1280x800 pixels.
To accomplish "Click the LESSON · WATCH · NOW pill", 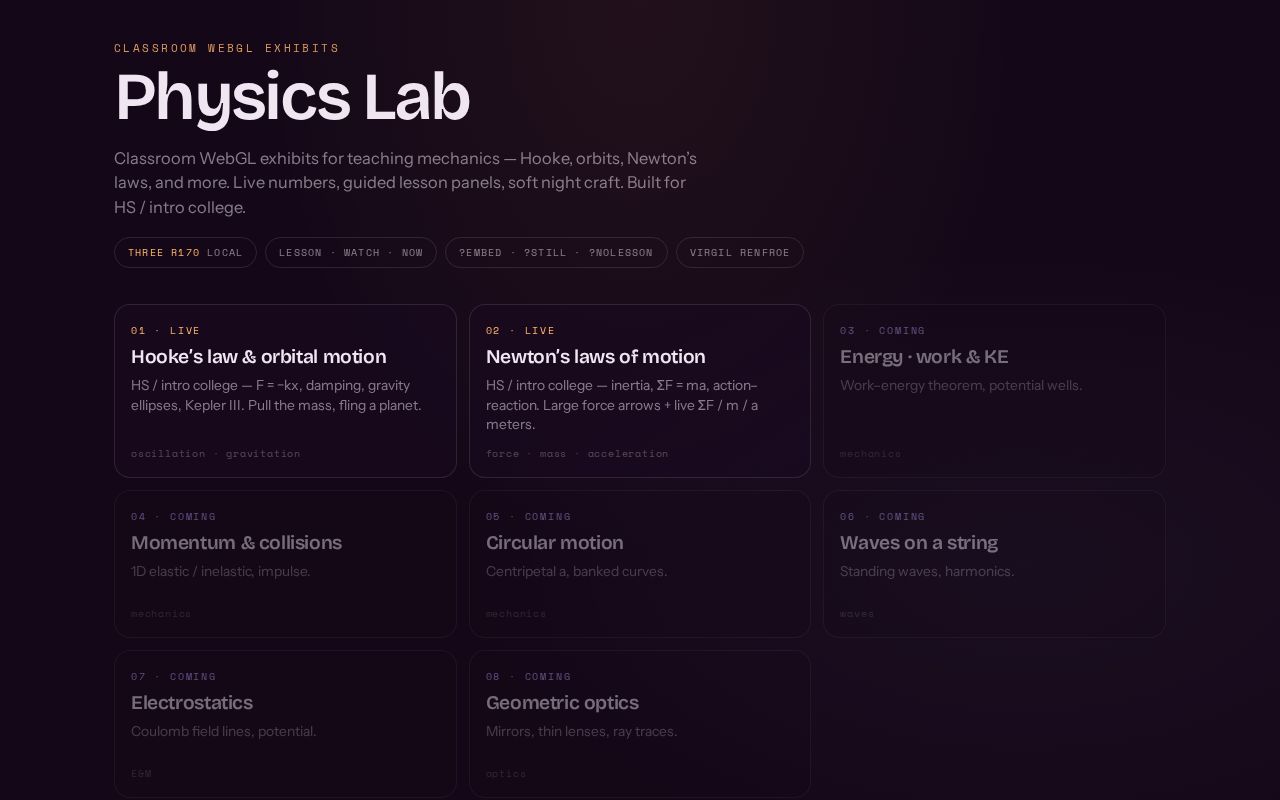I will 351,253.
